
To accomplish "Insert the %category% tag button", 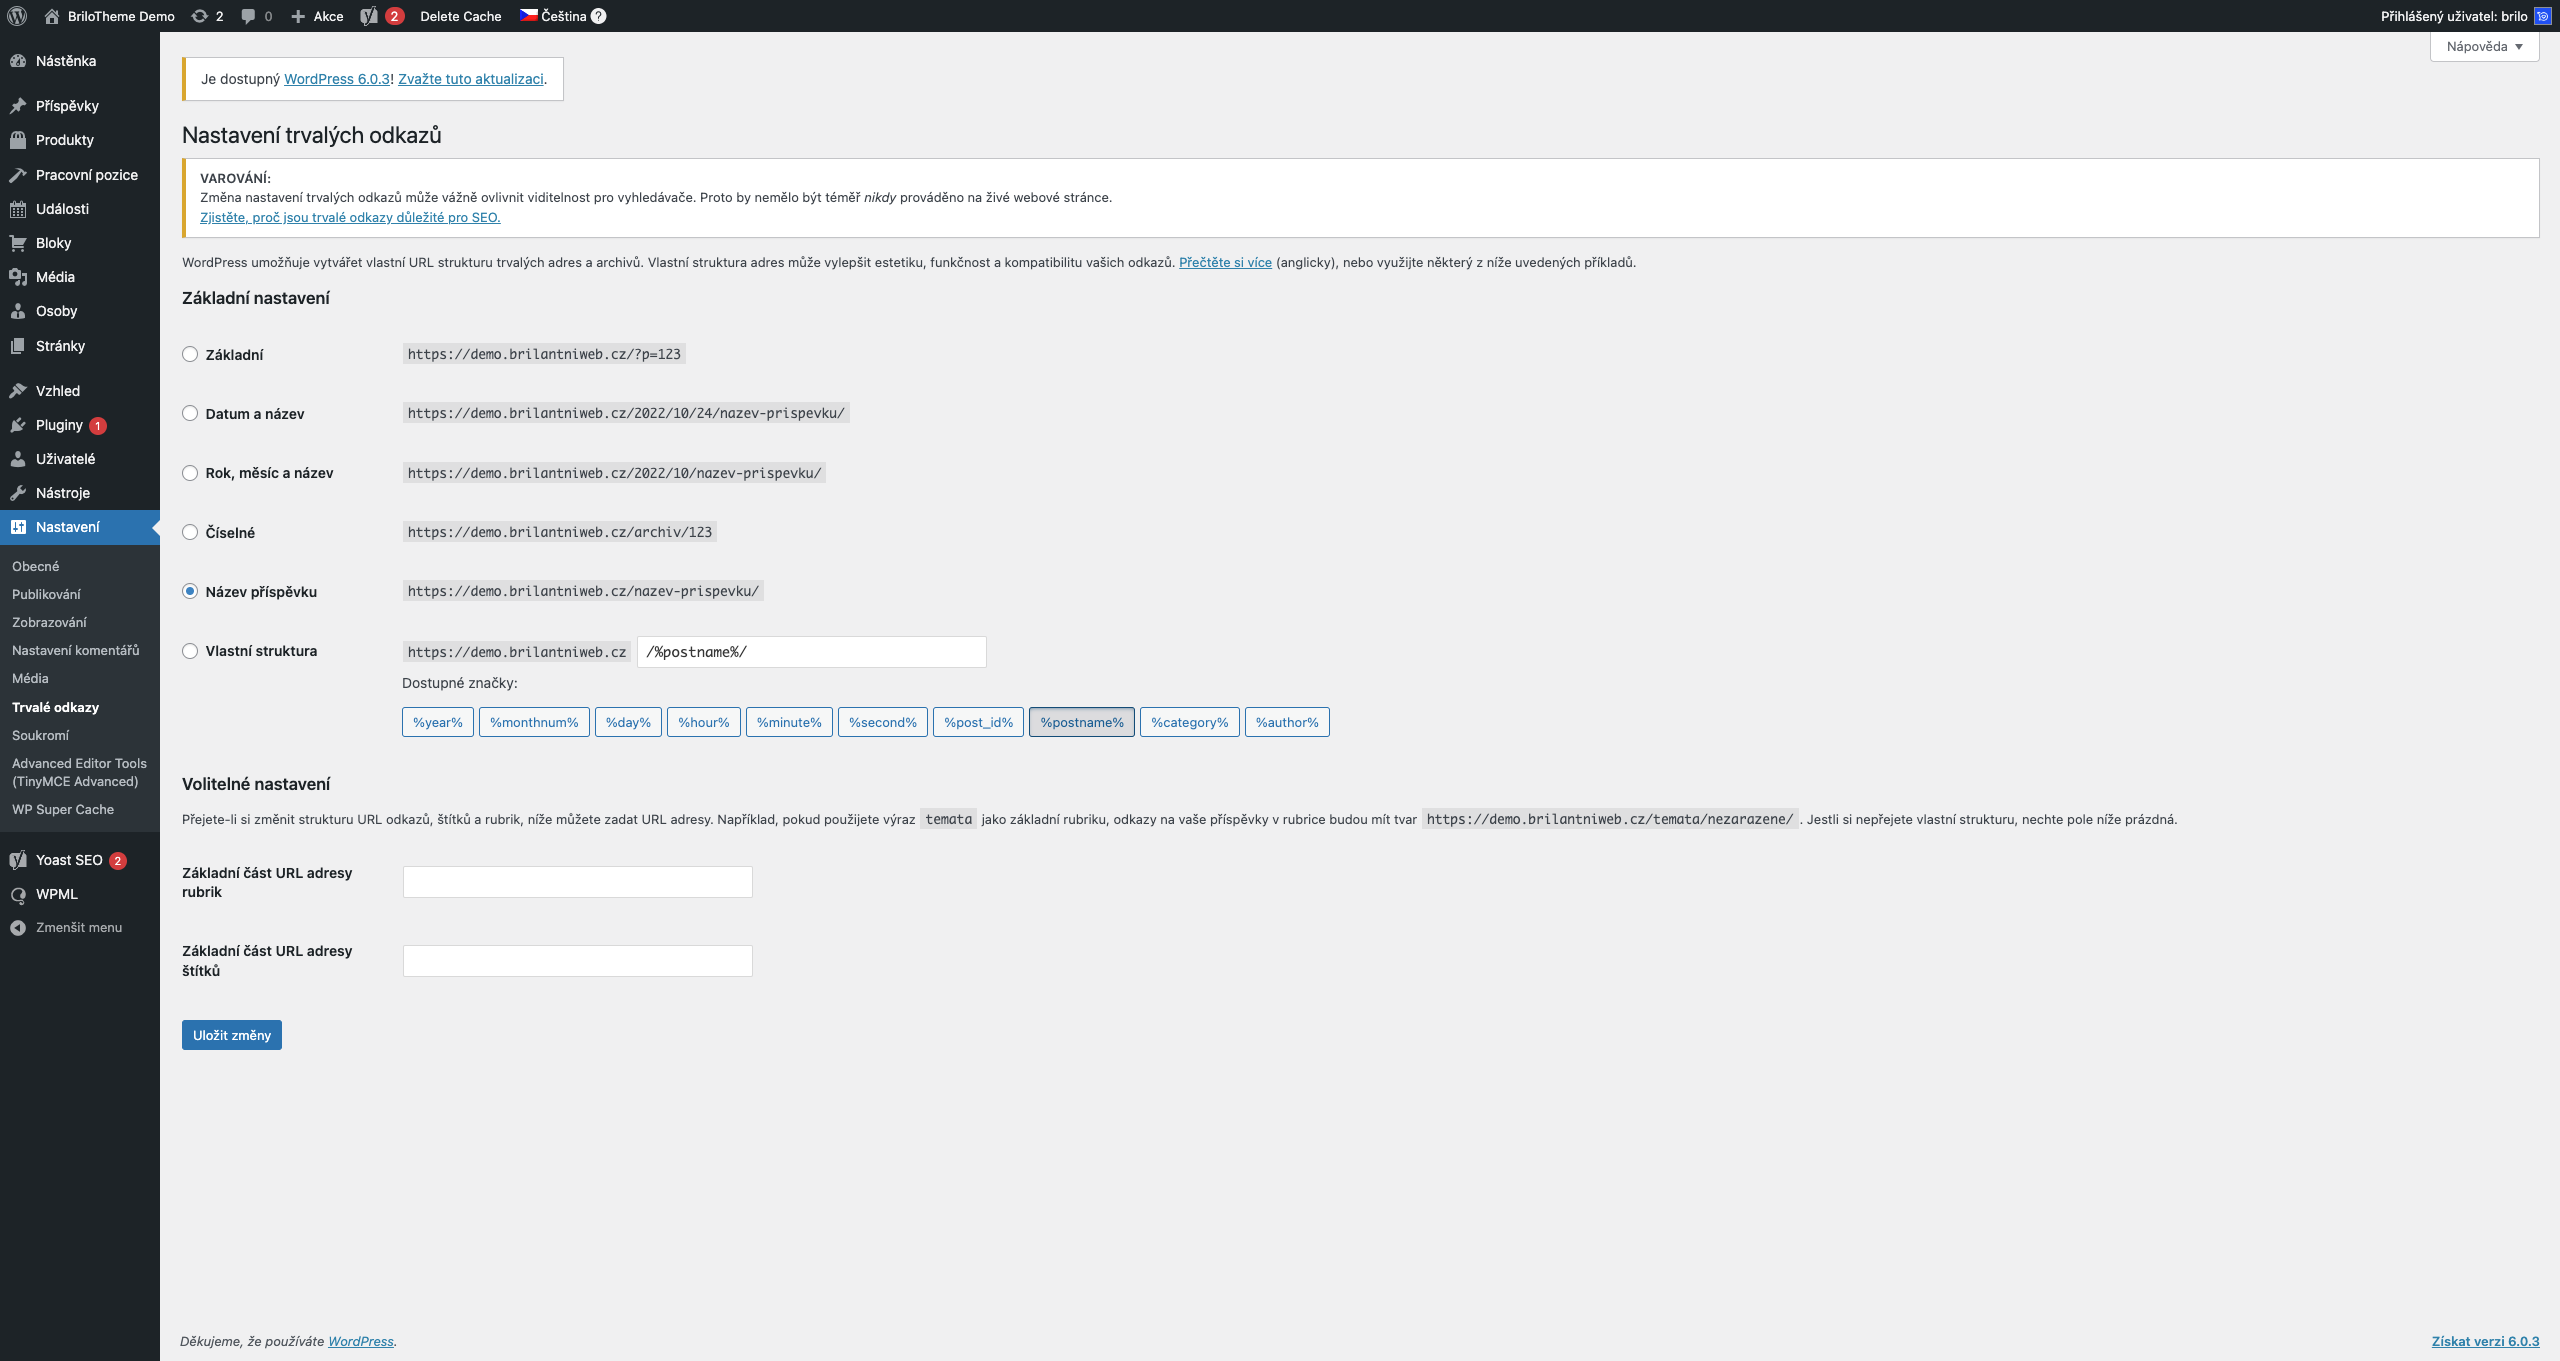I will click(x=1189, y=722).
